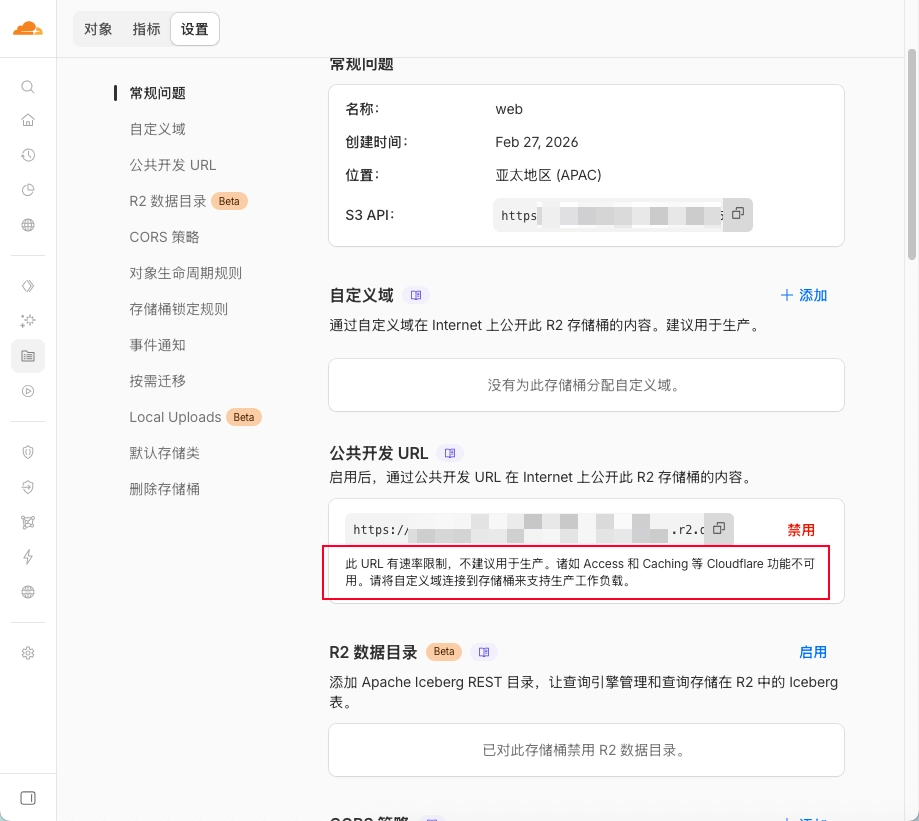Copy the public development URL

point(719,529)
